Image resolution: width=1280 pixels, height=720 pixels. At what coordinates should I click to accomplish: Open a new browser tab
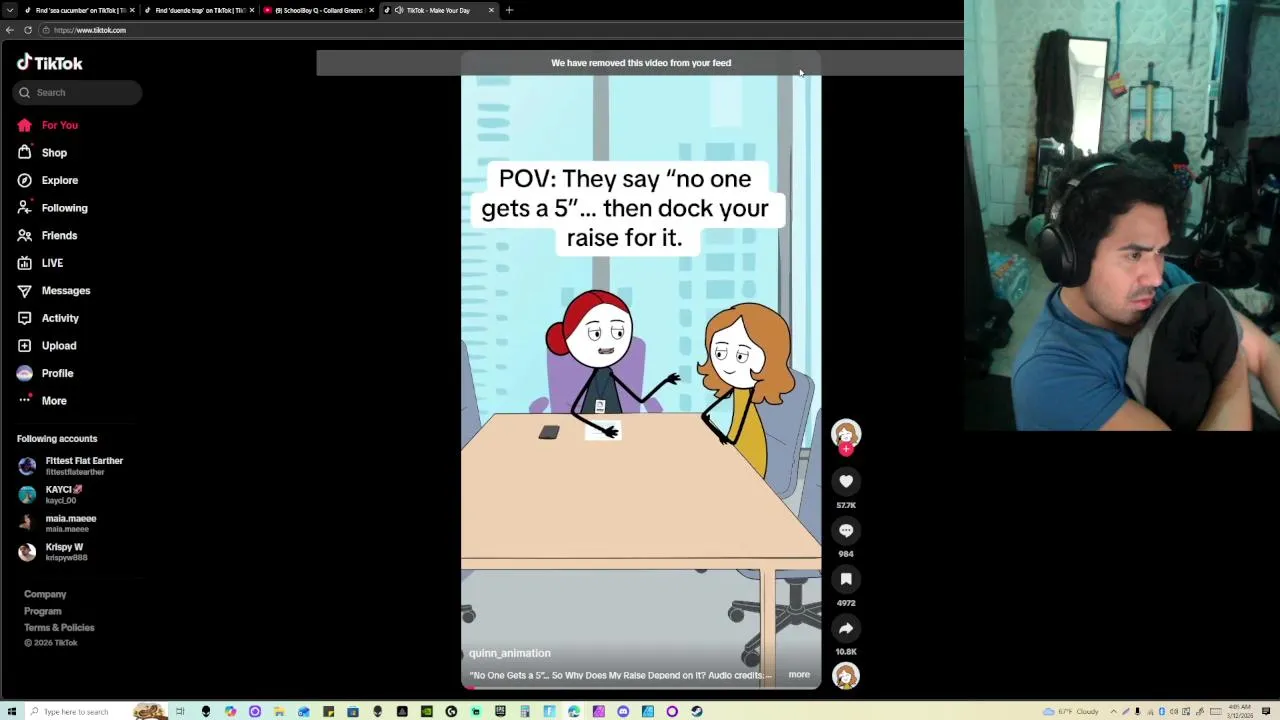(509, 10)
